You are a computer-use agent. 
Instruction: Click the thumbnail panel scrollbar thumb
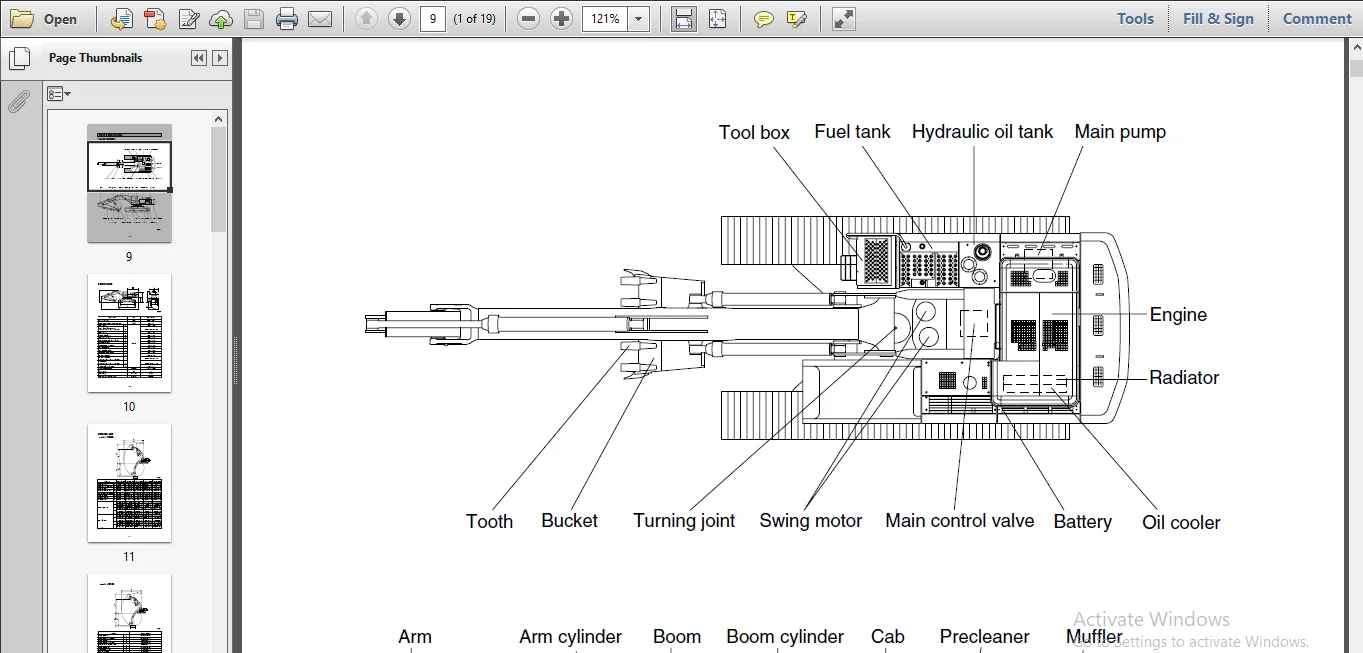click(219, 180)
